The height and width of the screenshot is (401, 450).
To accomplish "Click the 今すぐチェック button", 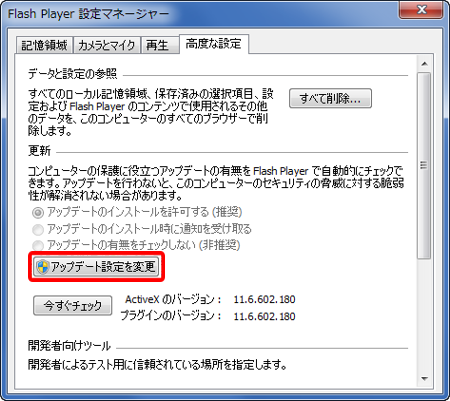I will (x=73, y=305).
